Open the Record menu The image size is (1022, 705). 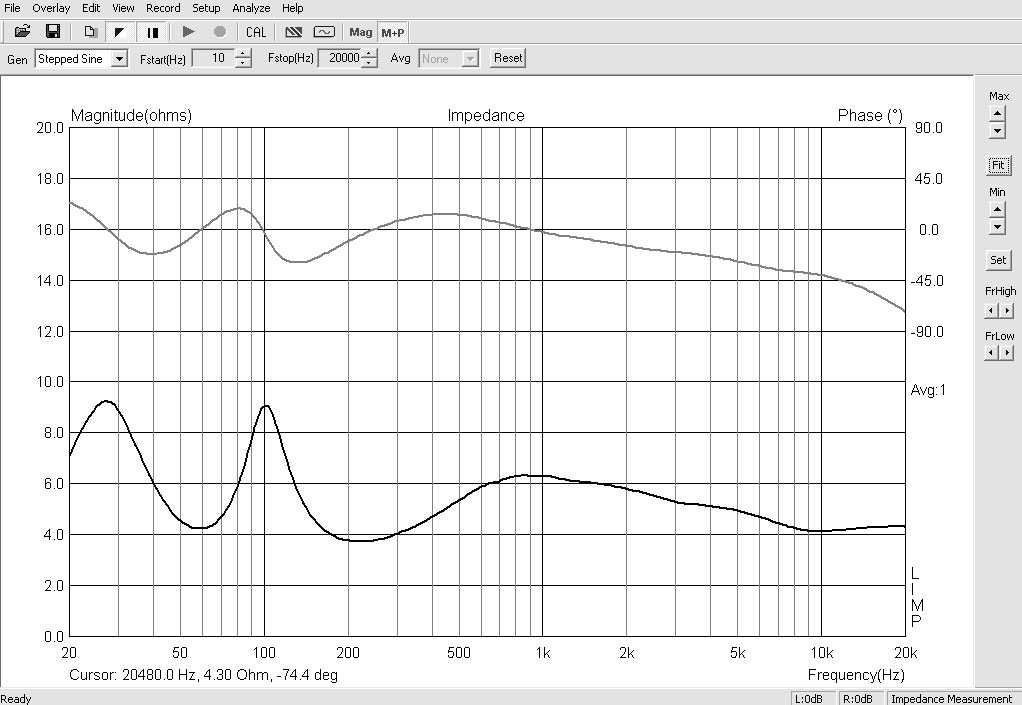click(x=163, y=8)
